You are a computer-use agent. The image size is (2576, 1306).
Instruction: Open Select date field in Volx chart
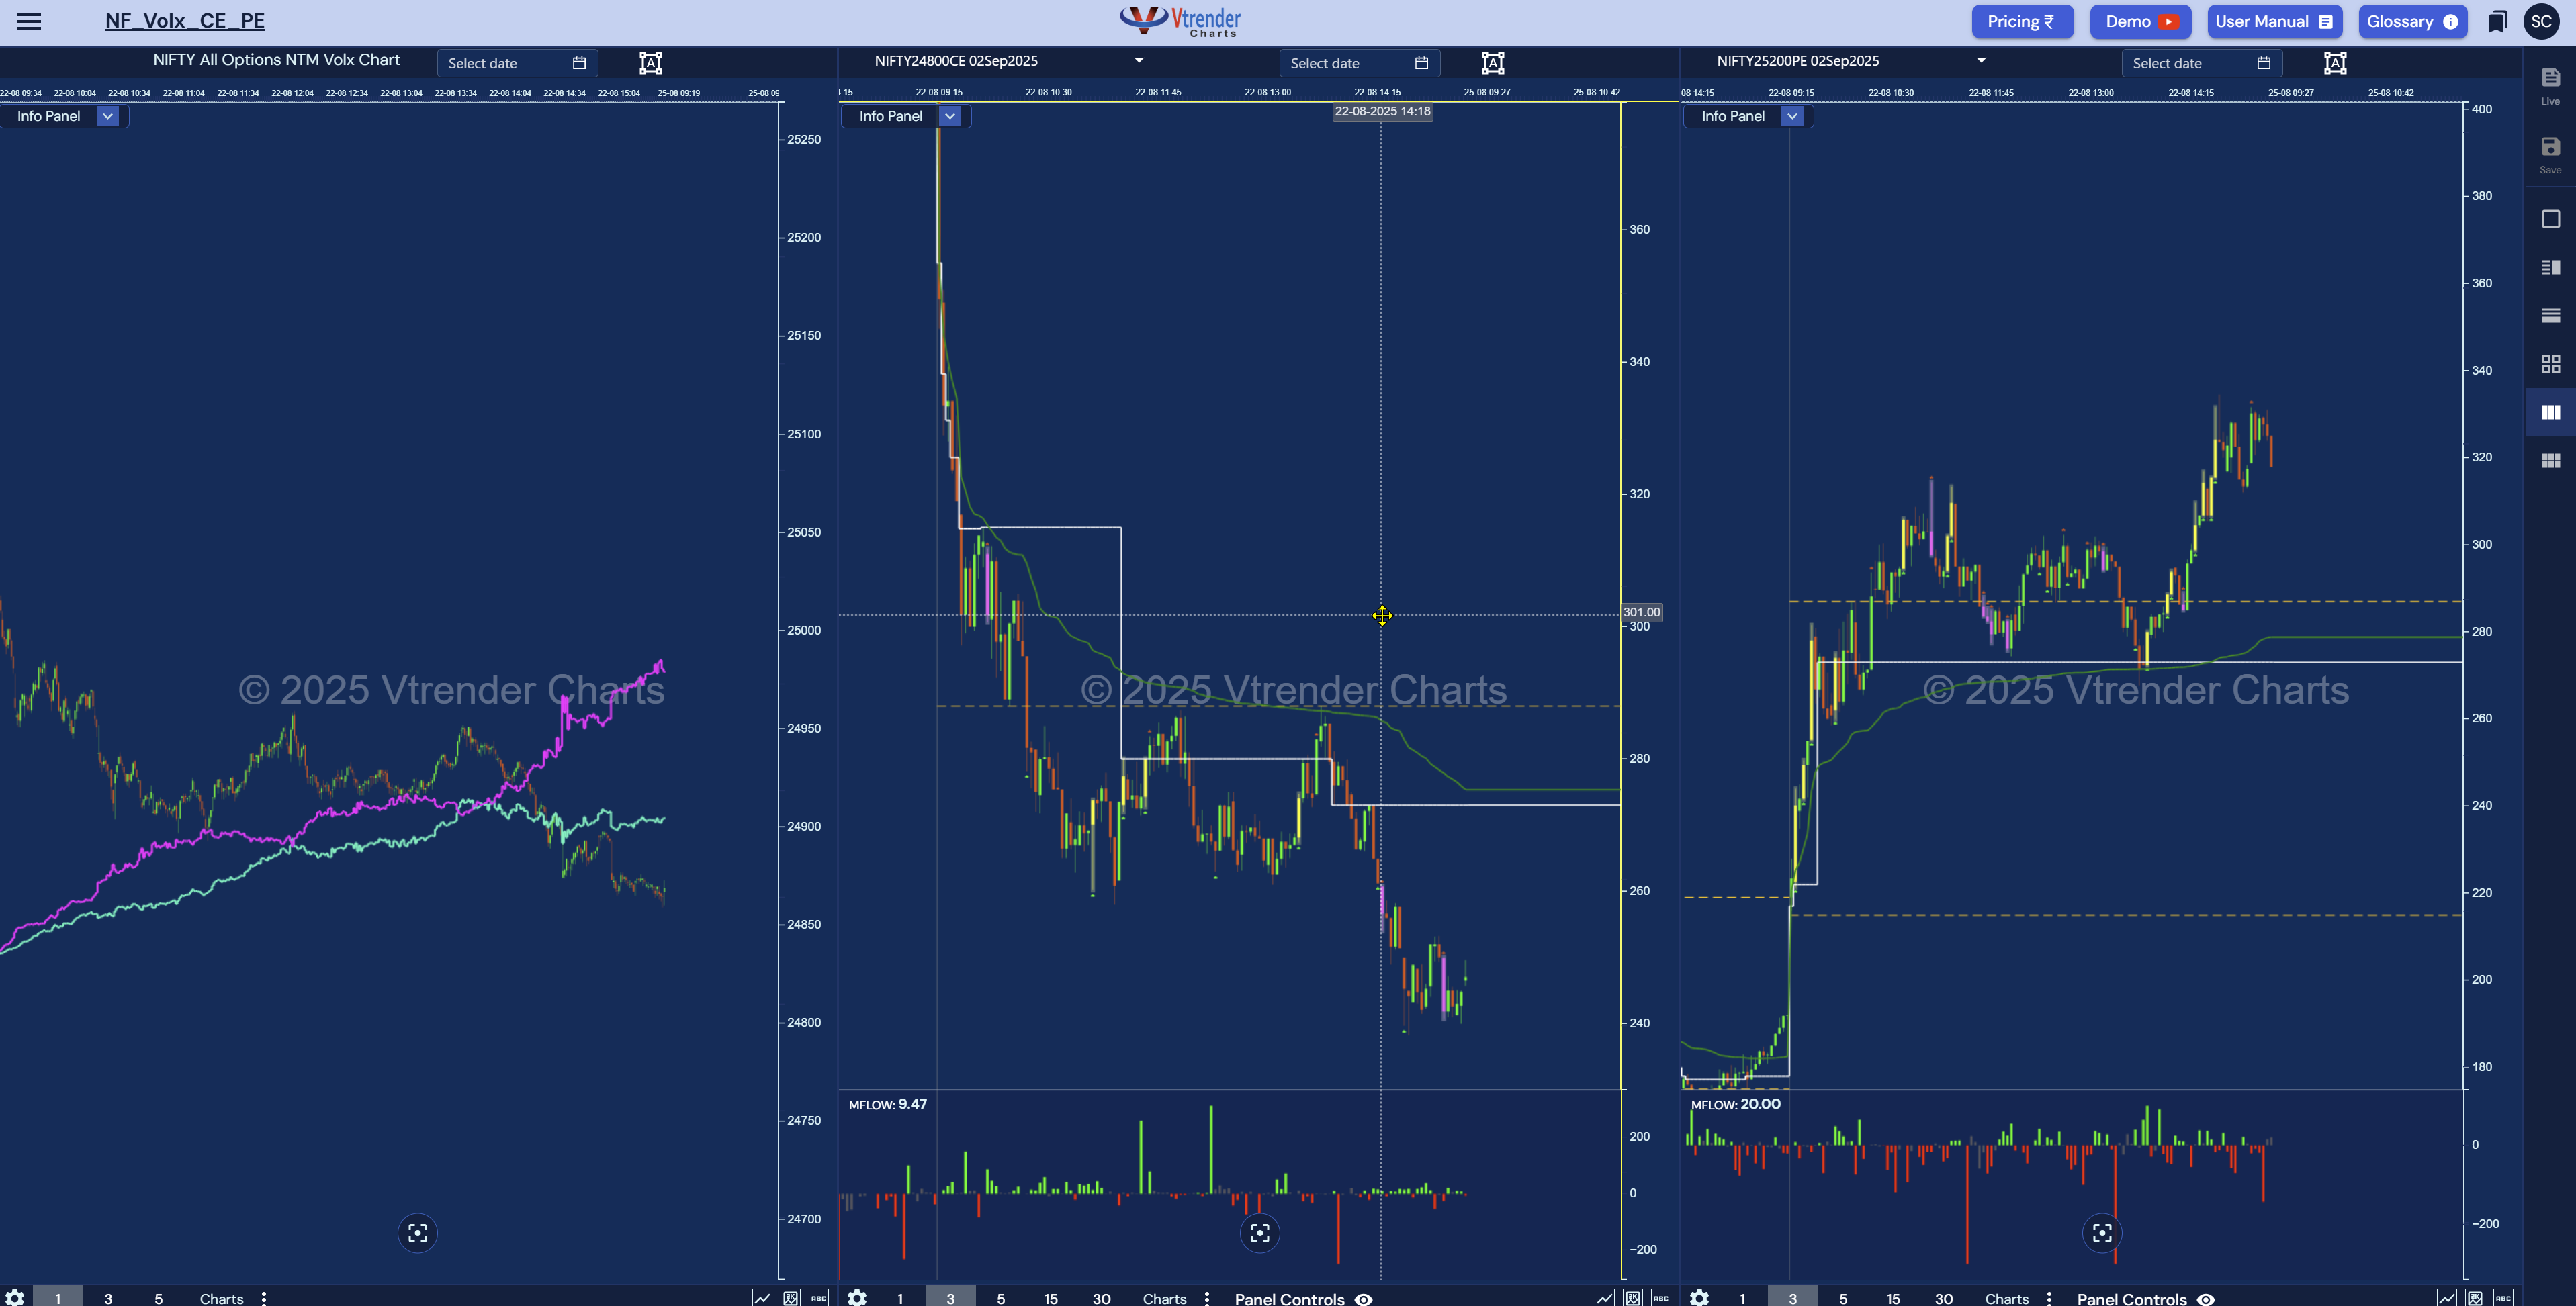click(517, 63)
